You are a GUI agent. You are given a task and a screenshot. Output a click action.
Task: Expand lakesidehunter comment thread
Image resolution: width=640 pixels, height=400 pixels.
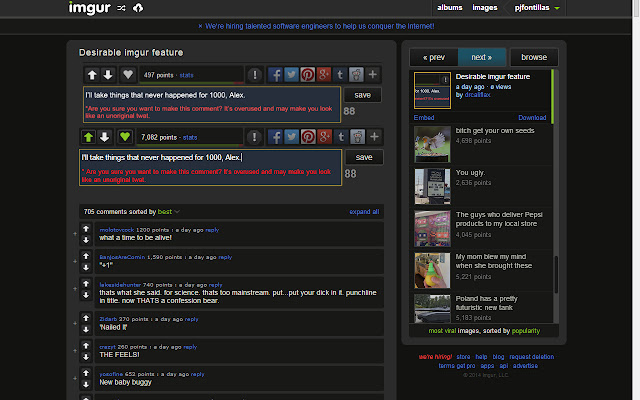[x=75, y=289]
